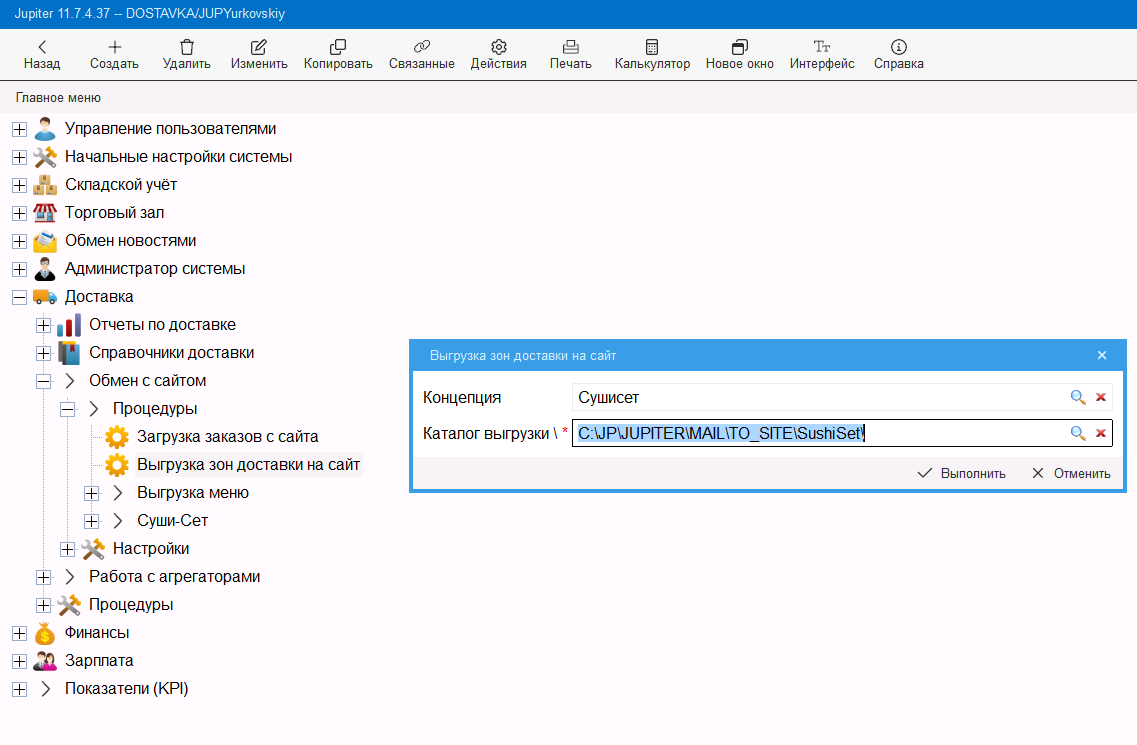This screenshot has height=745, width=1137.
Task: Click the Delete trash icon
Action: pyautogui.click(x=187, y=47)
